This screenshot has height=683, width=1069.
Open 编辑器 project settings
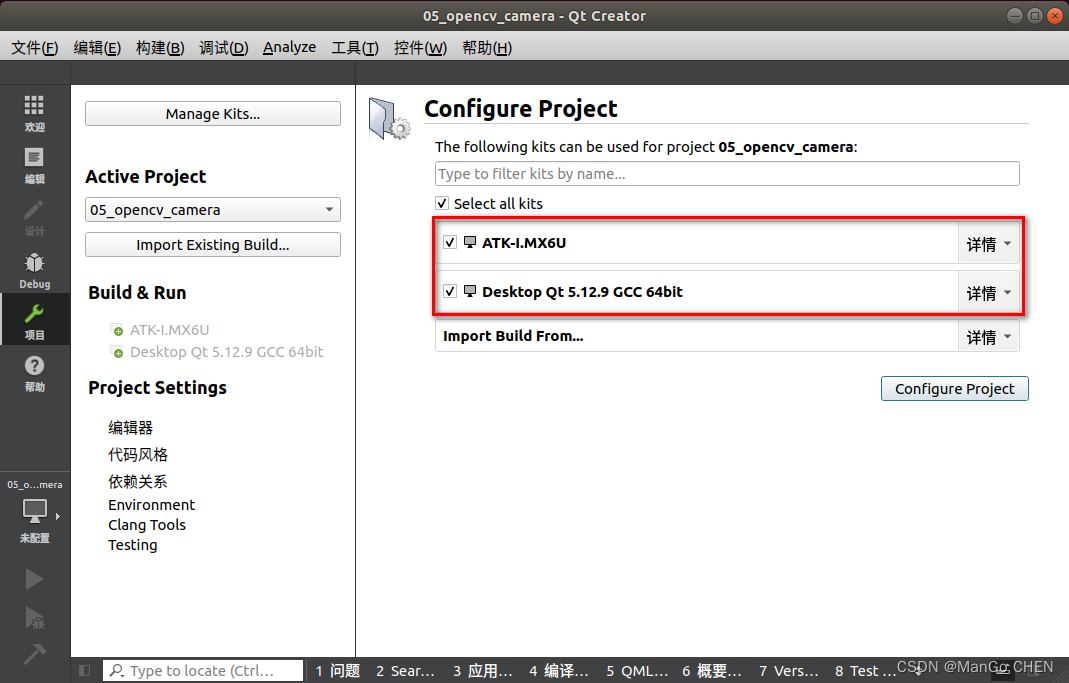[130, 427]
